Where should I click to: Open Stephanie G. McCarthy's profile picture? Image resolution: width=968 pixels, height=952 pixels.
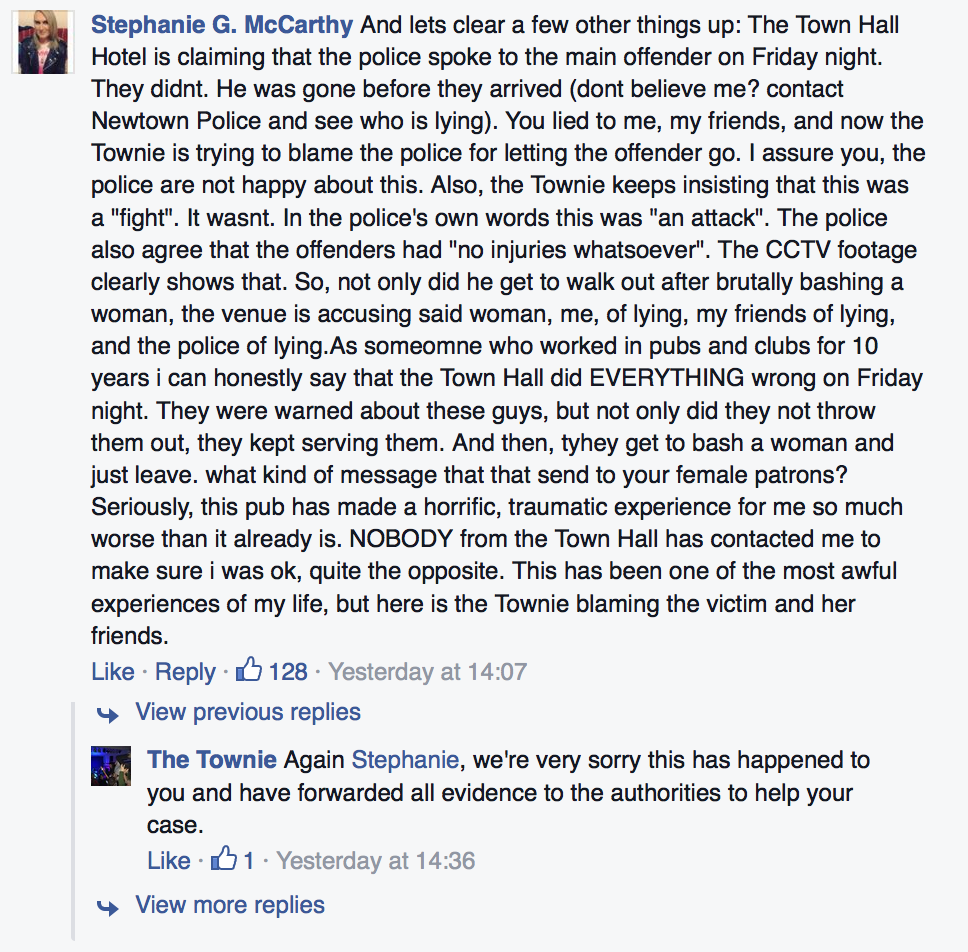[x=43, y=46]
